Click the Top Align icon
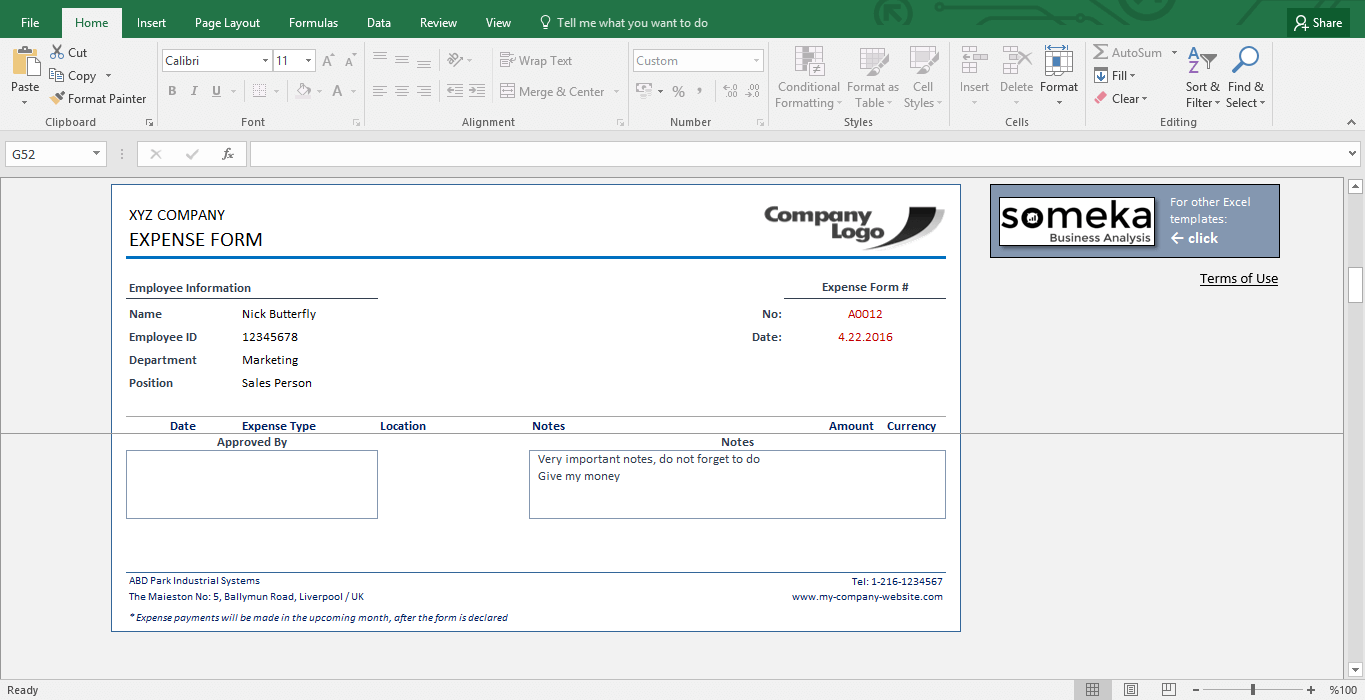 (x=379, y=60)
